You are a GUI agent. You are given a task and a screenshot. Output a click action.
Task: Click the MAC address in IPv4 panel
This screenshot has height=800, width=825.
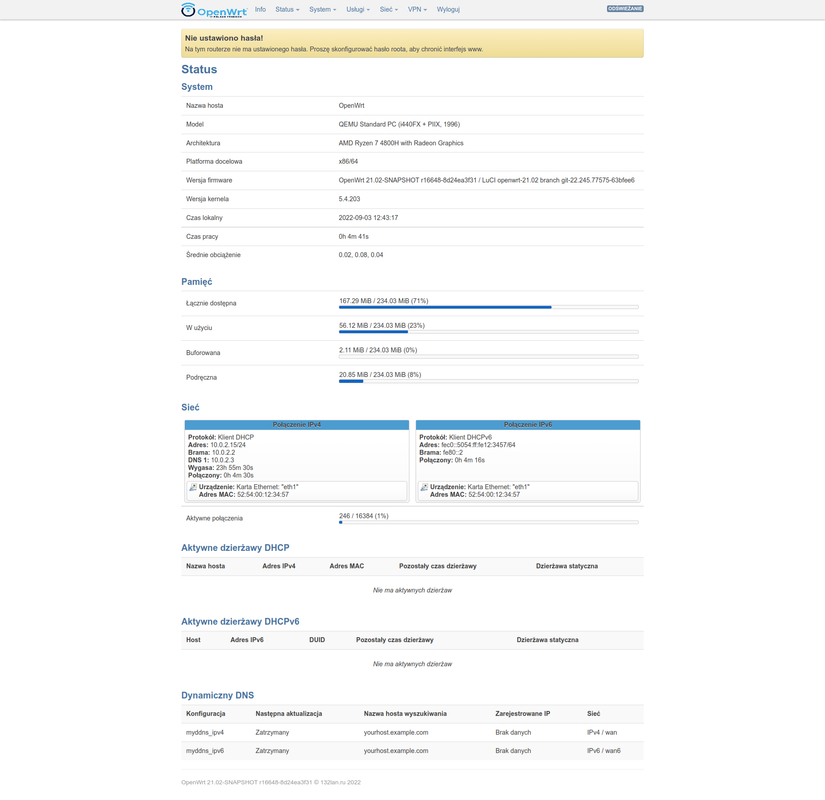tap(263, 495)
